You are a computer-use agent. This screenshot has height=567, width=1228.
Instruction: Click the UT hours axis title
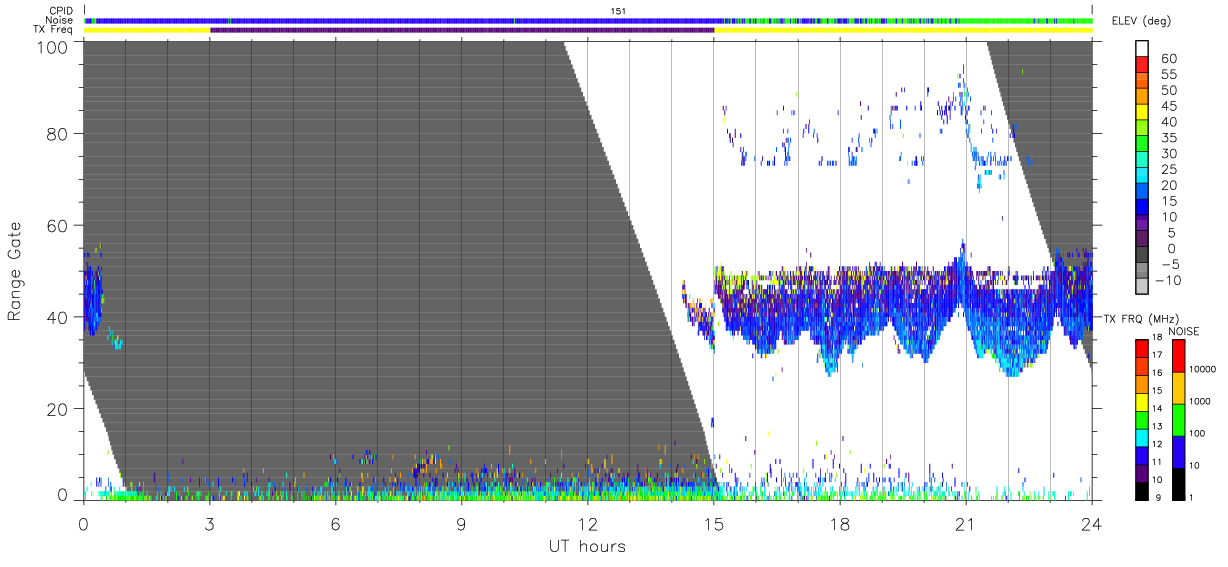click(x=587, y=546)
